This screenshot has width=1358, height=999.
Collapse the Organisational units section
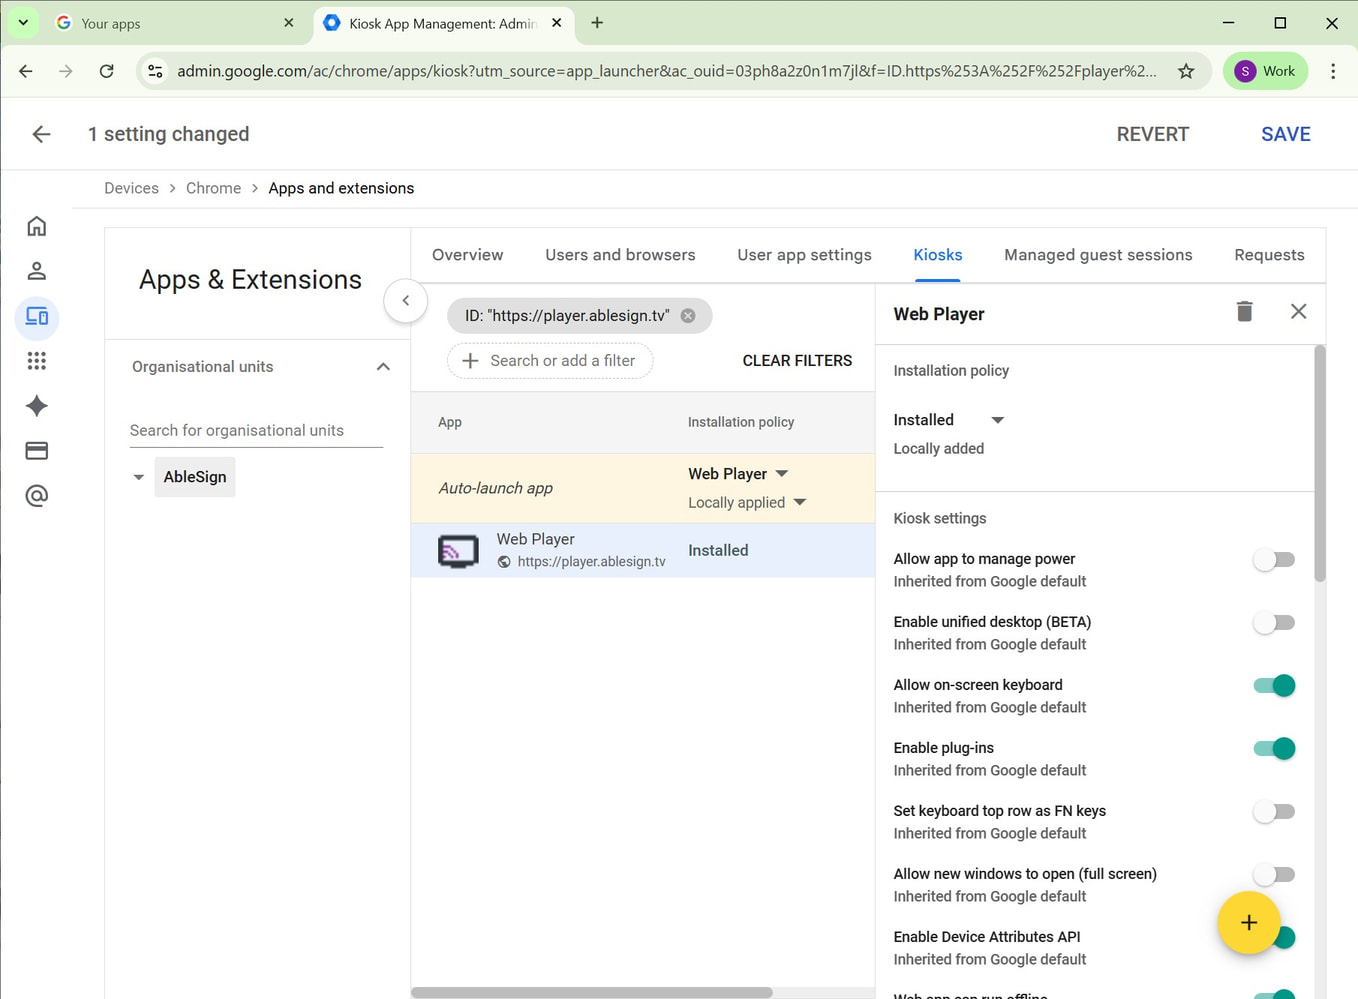(383, 366)
